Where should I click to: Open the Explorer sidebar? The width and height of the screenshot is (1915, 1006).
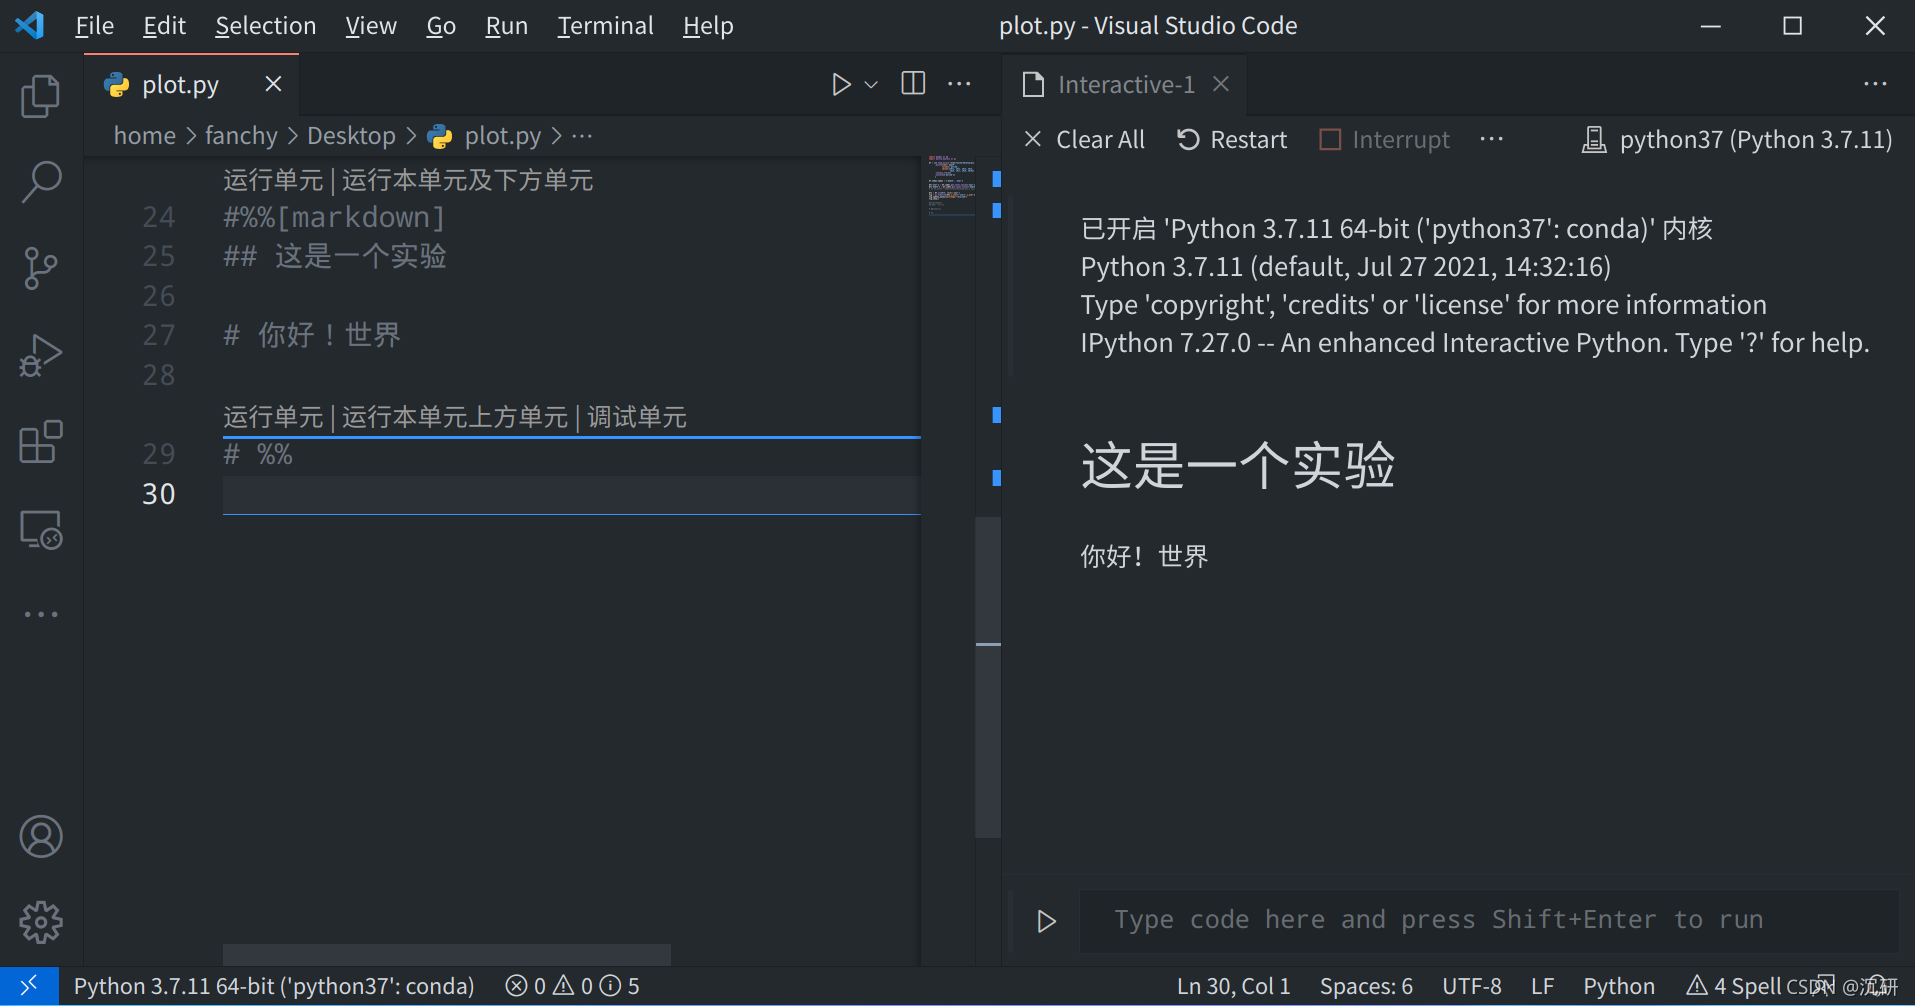point(40,95)
